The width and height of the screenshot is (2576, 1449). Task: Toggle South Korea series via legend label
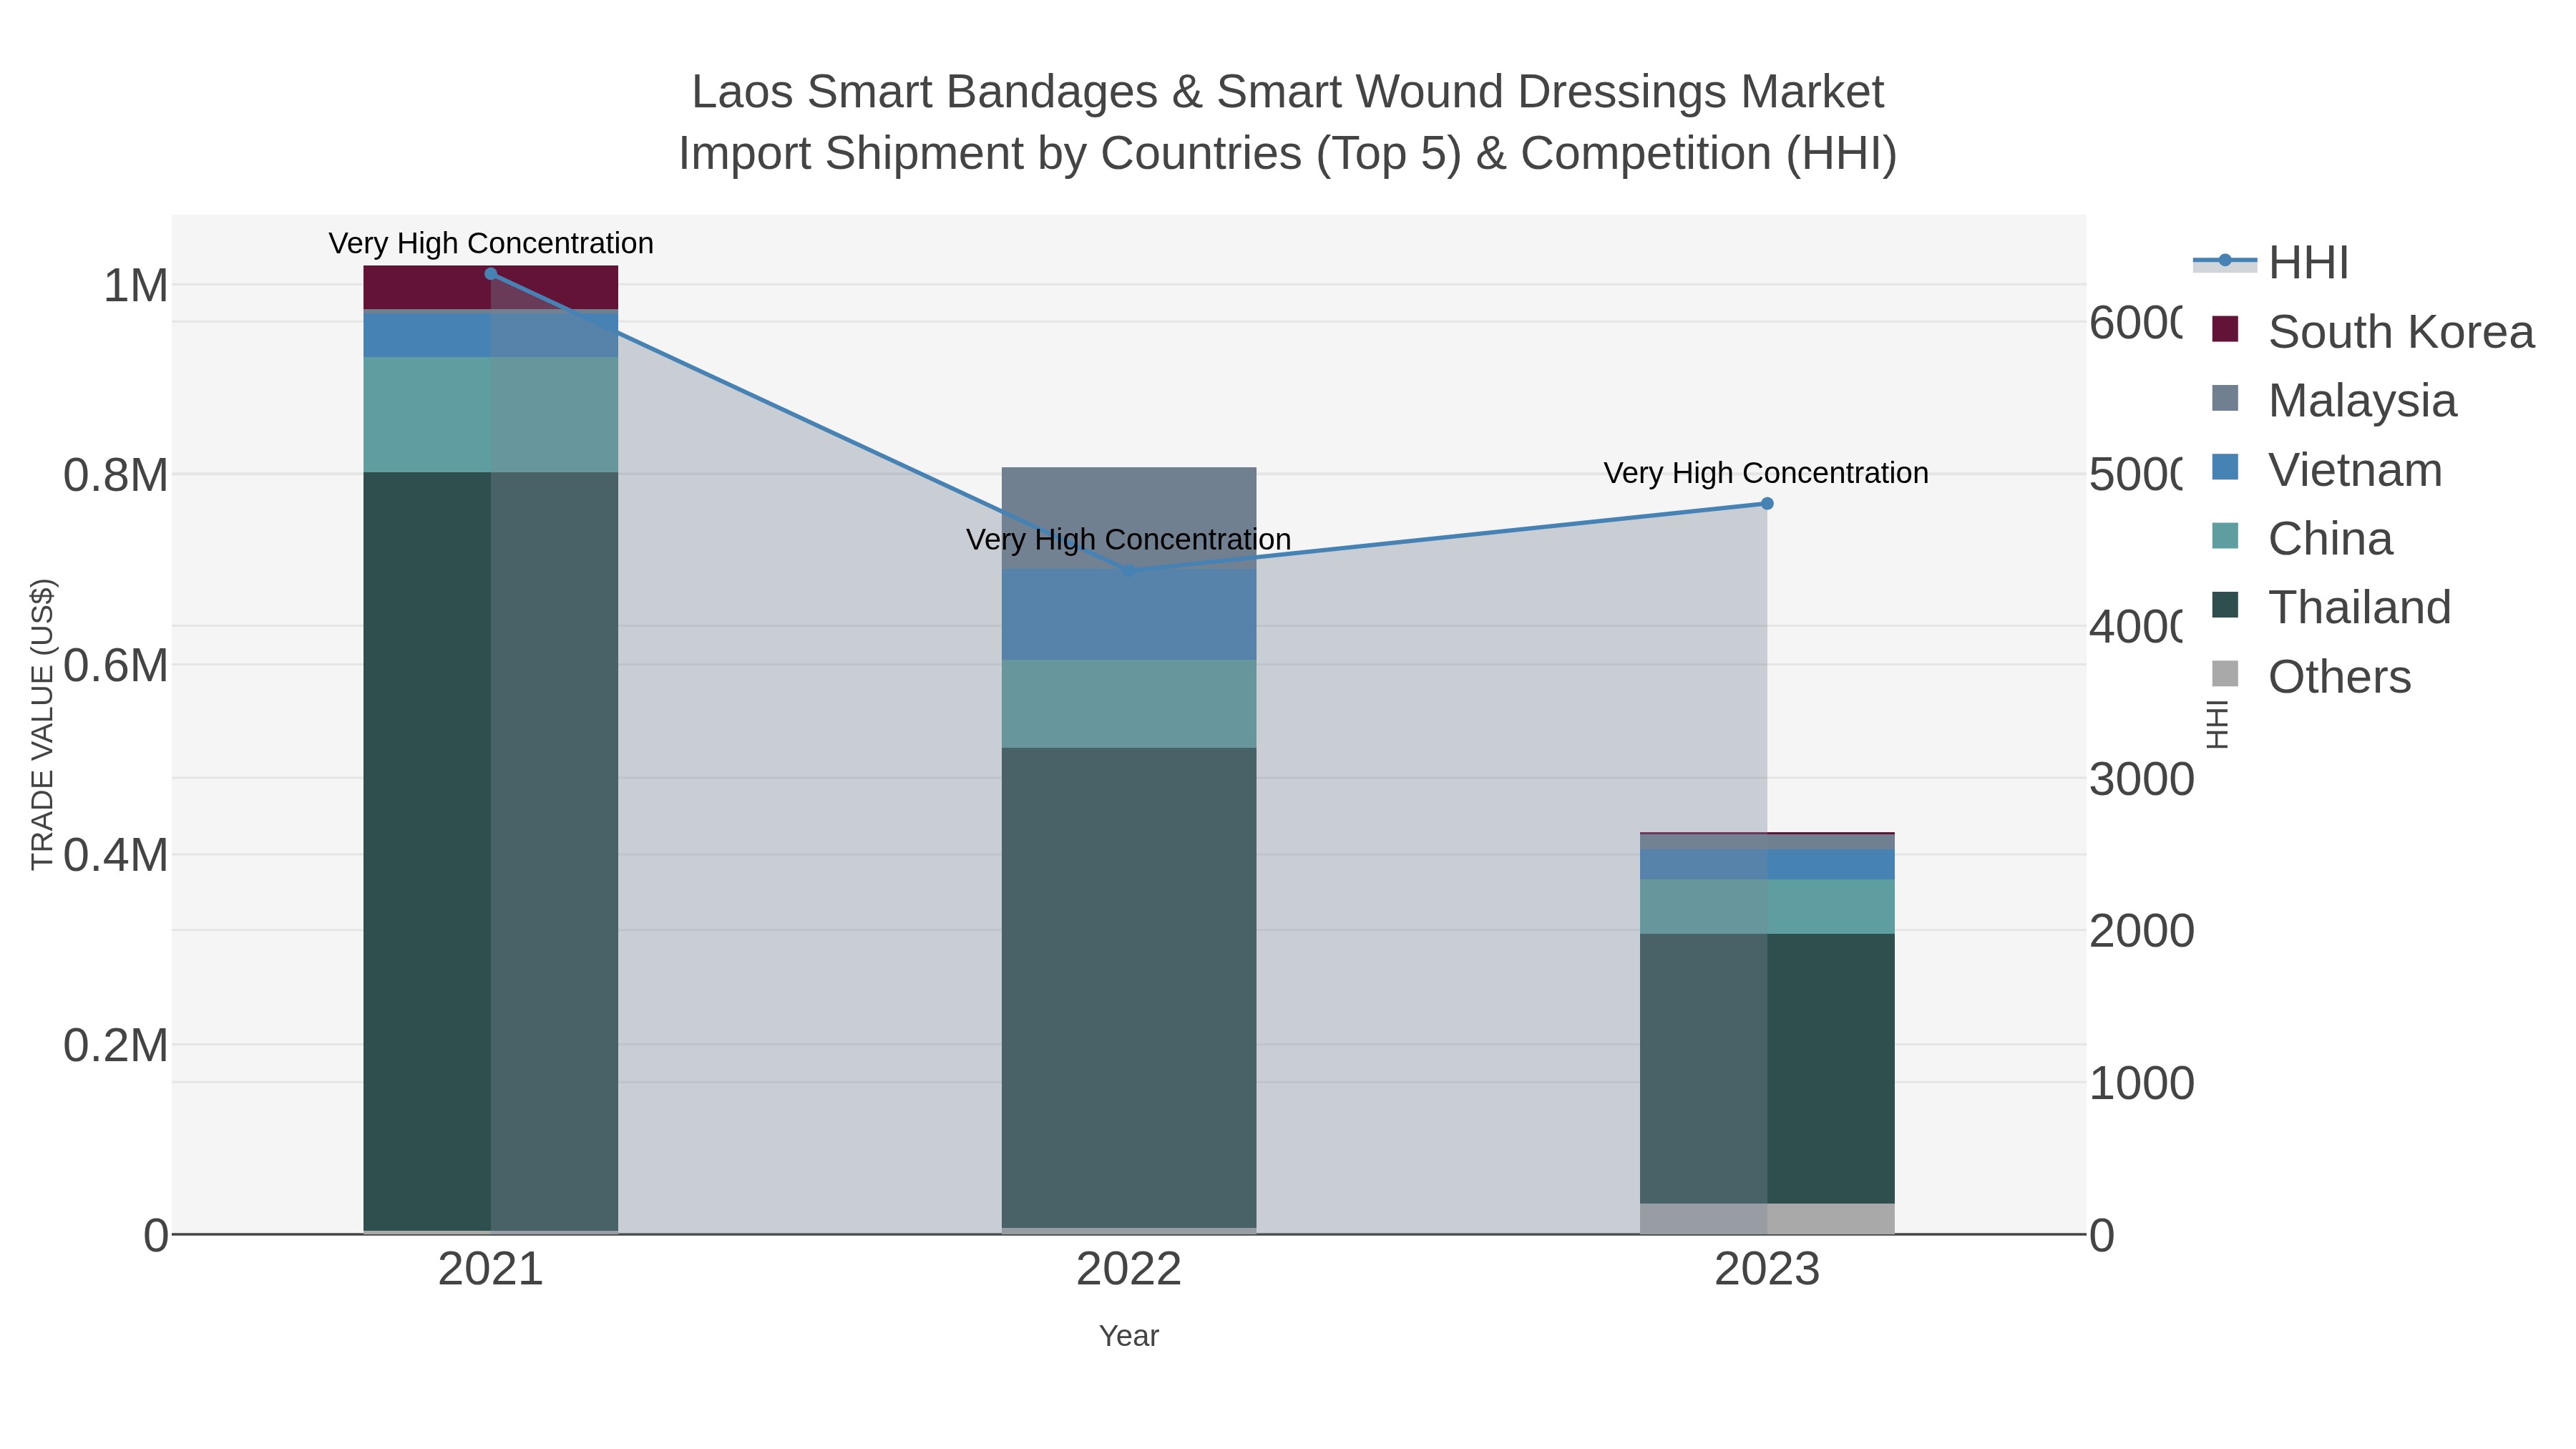click(2401, 332)
